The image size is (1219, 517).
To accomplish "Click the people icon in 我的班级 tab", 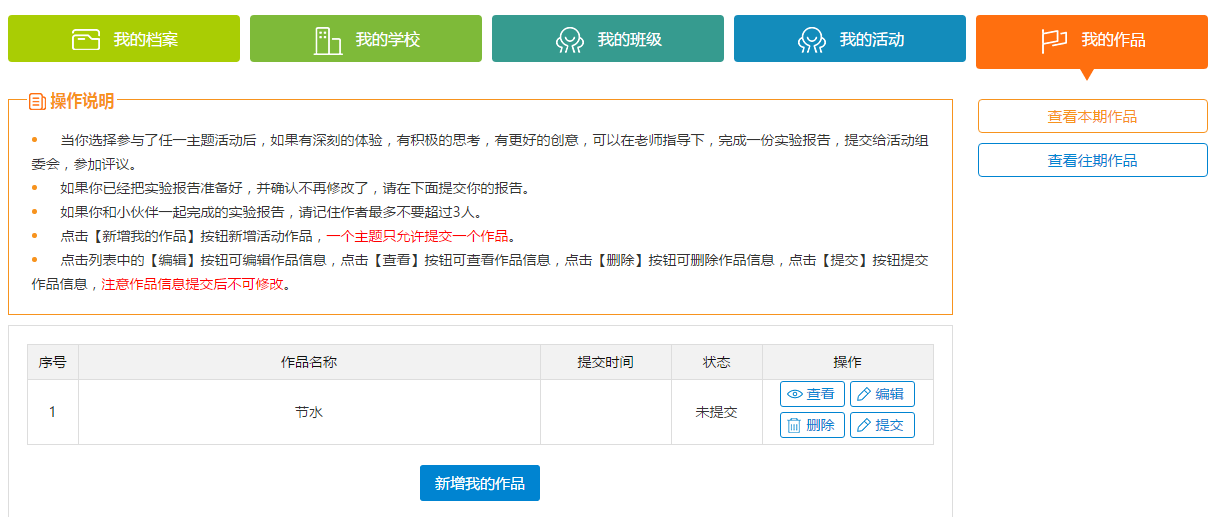I will [x=570, y=40].
